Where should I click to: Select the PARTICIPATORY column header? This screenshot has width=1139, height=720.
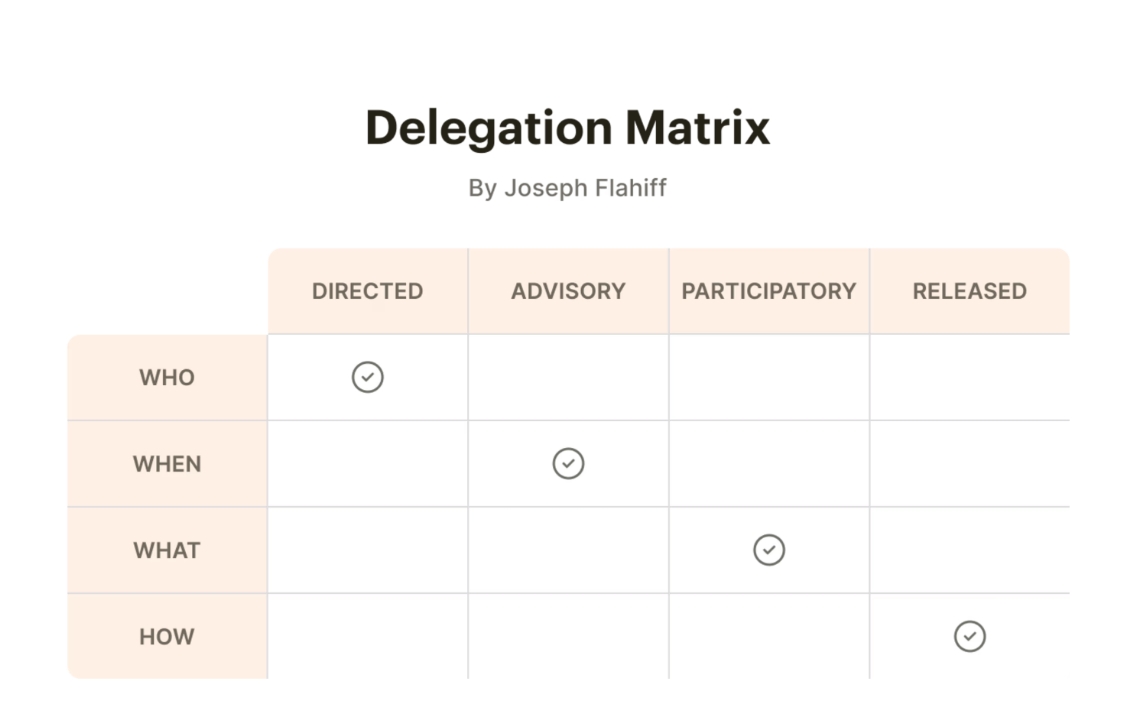769,291
